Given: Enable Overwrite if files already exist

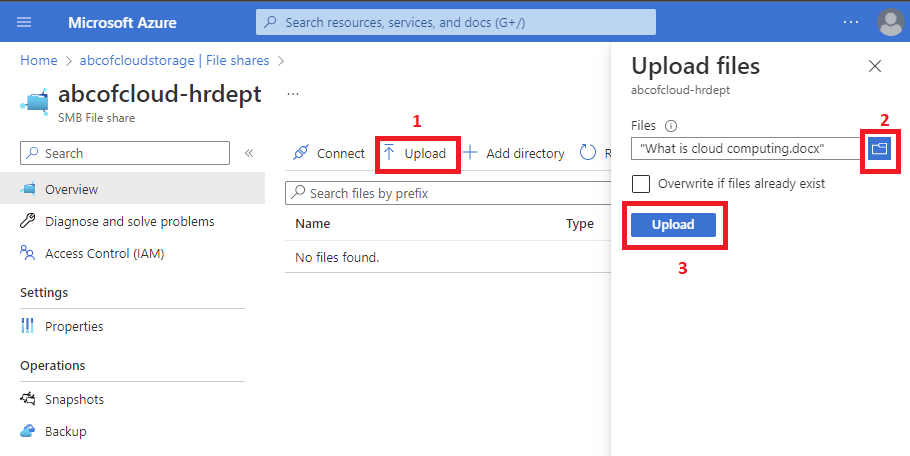Looking at the screenshot, I should (641, 184).
